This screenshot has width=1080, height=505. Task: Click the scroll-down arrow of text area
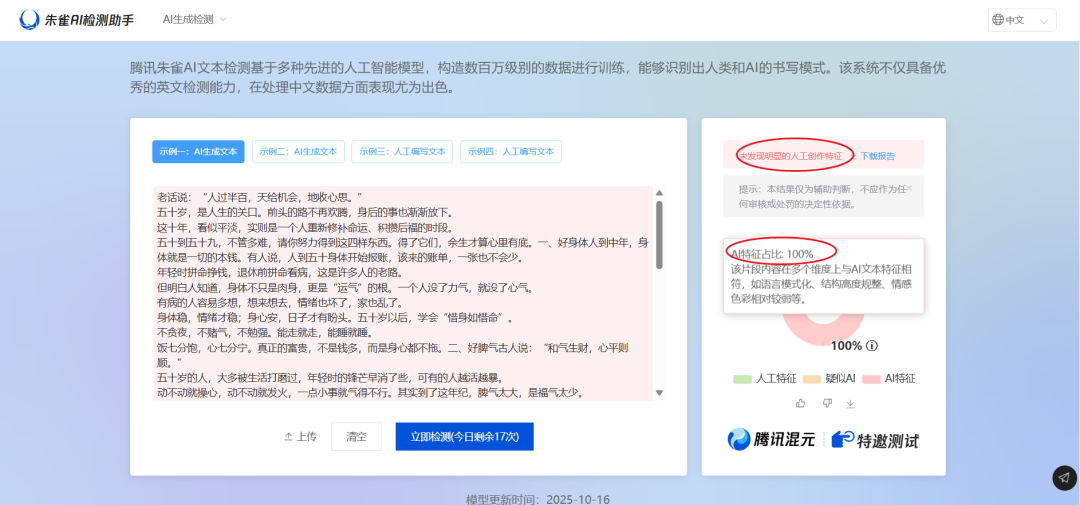click(659, 392)
